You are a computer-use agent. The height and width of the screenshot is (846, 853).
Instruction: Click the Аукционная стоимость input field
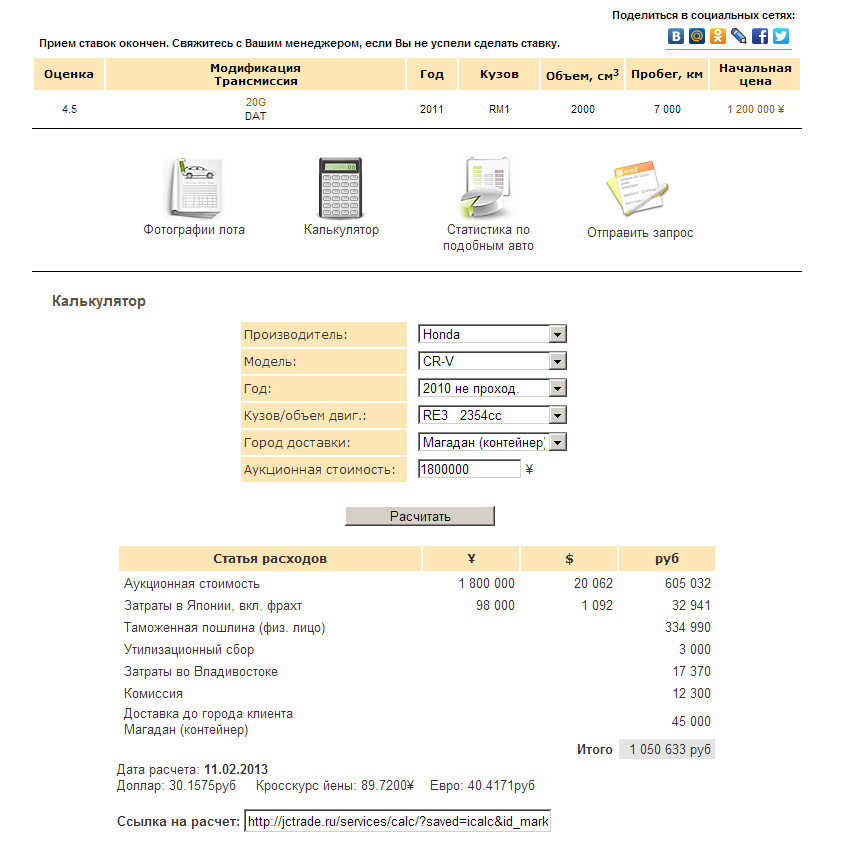(469, 469)
